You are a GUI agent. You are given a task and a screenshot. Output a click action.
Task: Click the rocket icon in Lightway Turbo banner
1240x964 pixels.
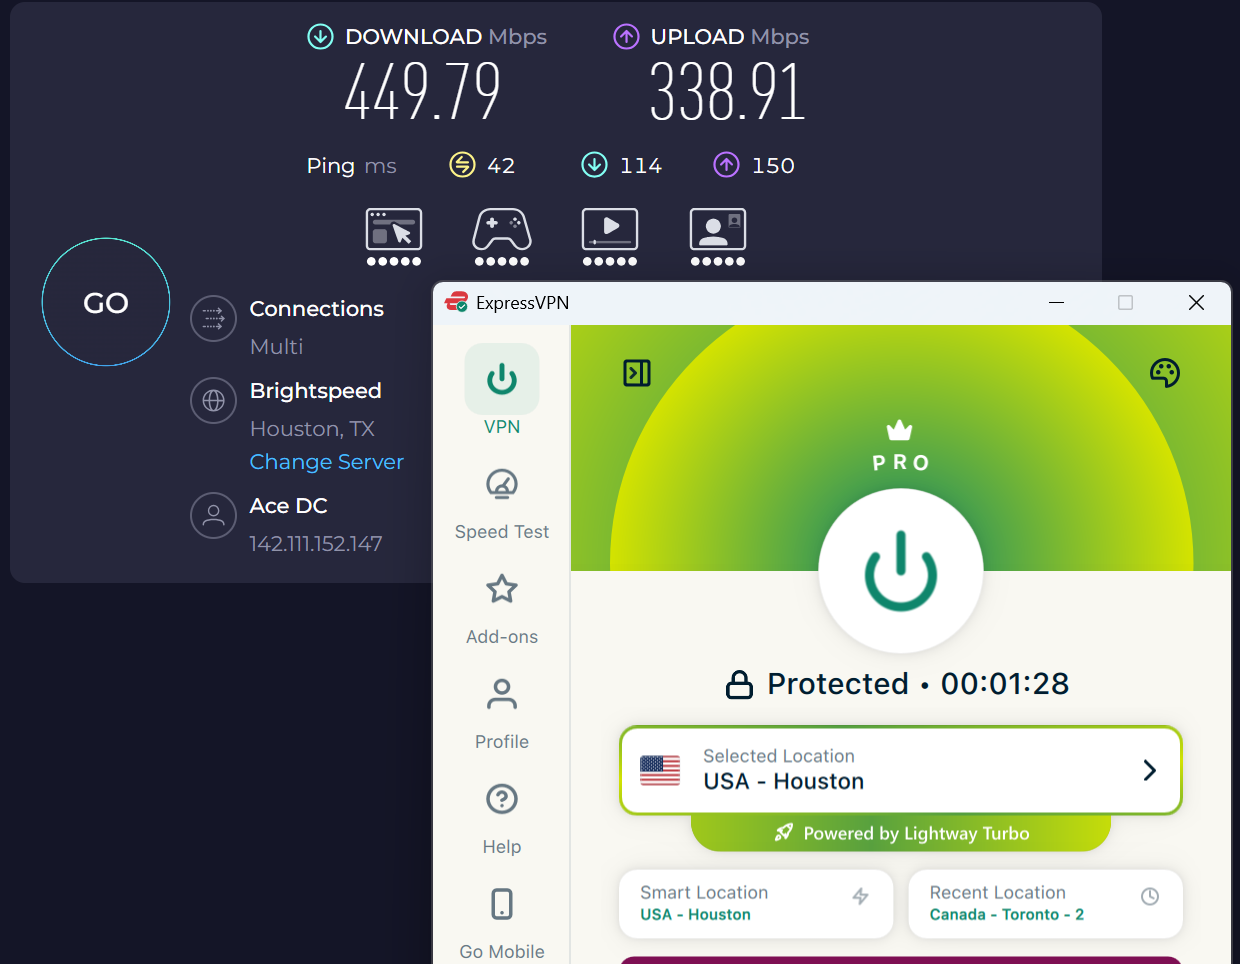(784, 833)
